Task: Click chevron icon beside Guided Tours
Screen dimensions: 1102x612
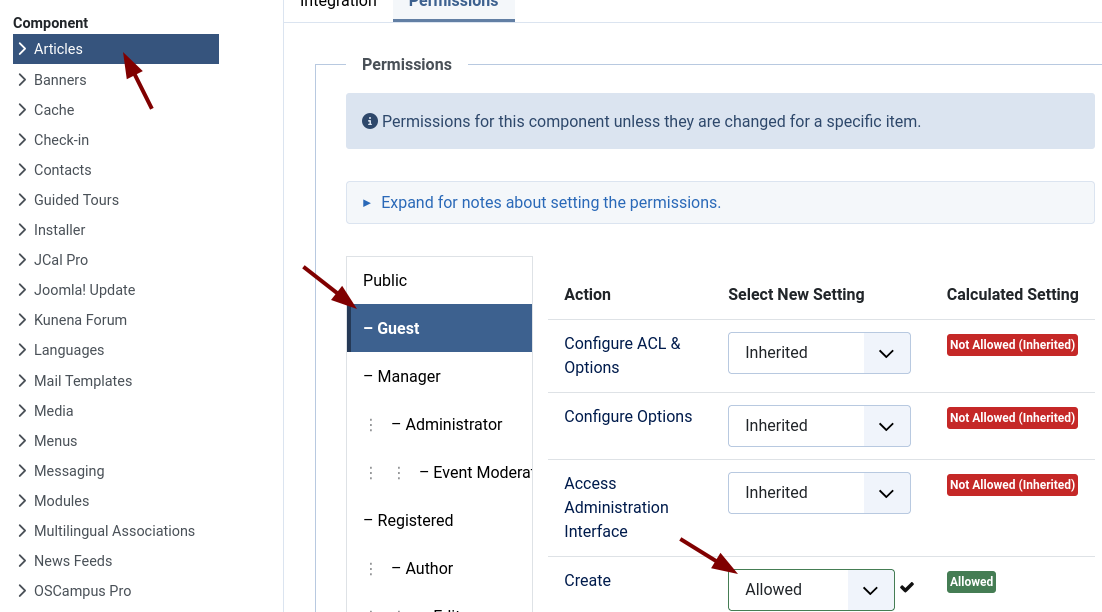Action: (x=22, y=200)
